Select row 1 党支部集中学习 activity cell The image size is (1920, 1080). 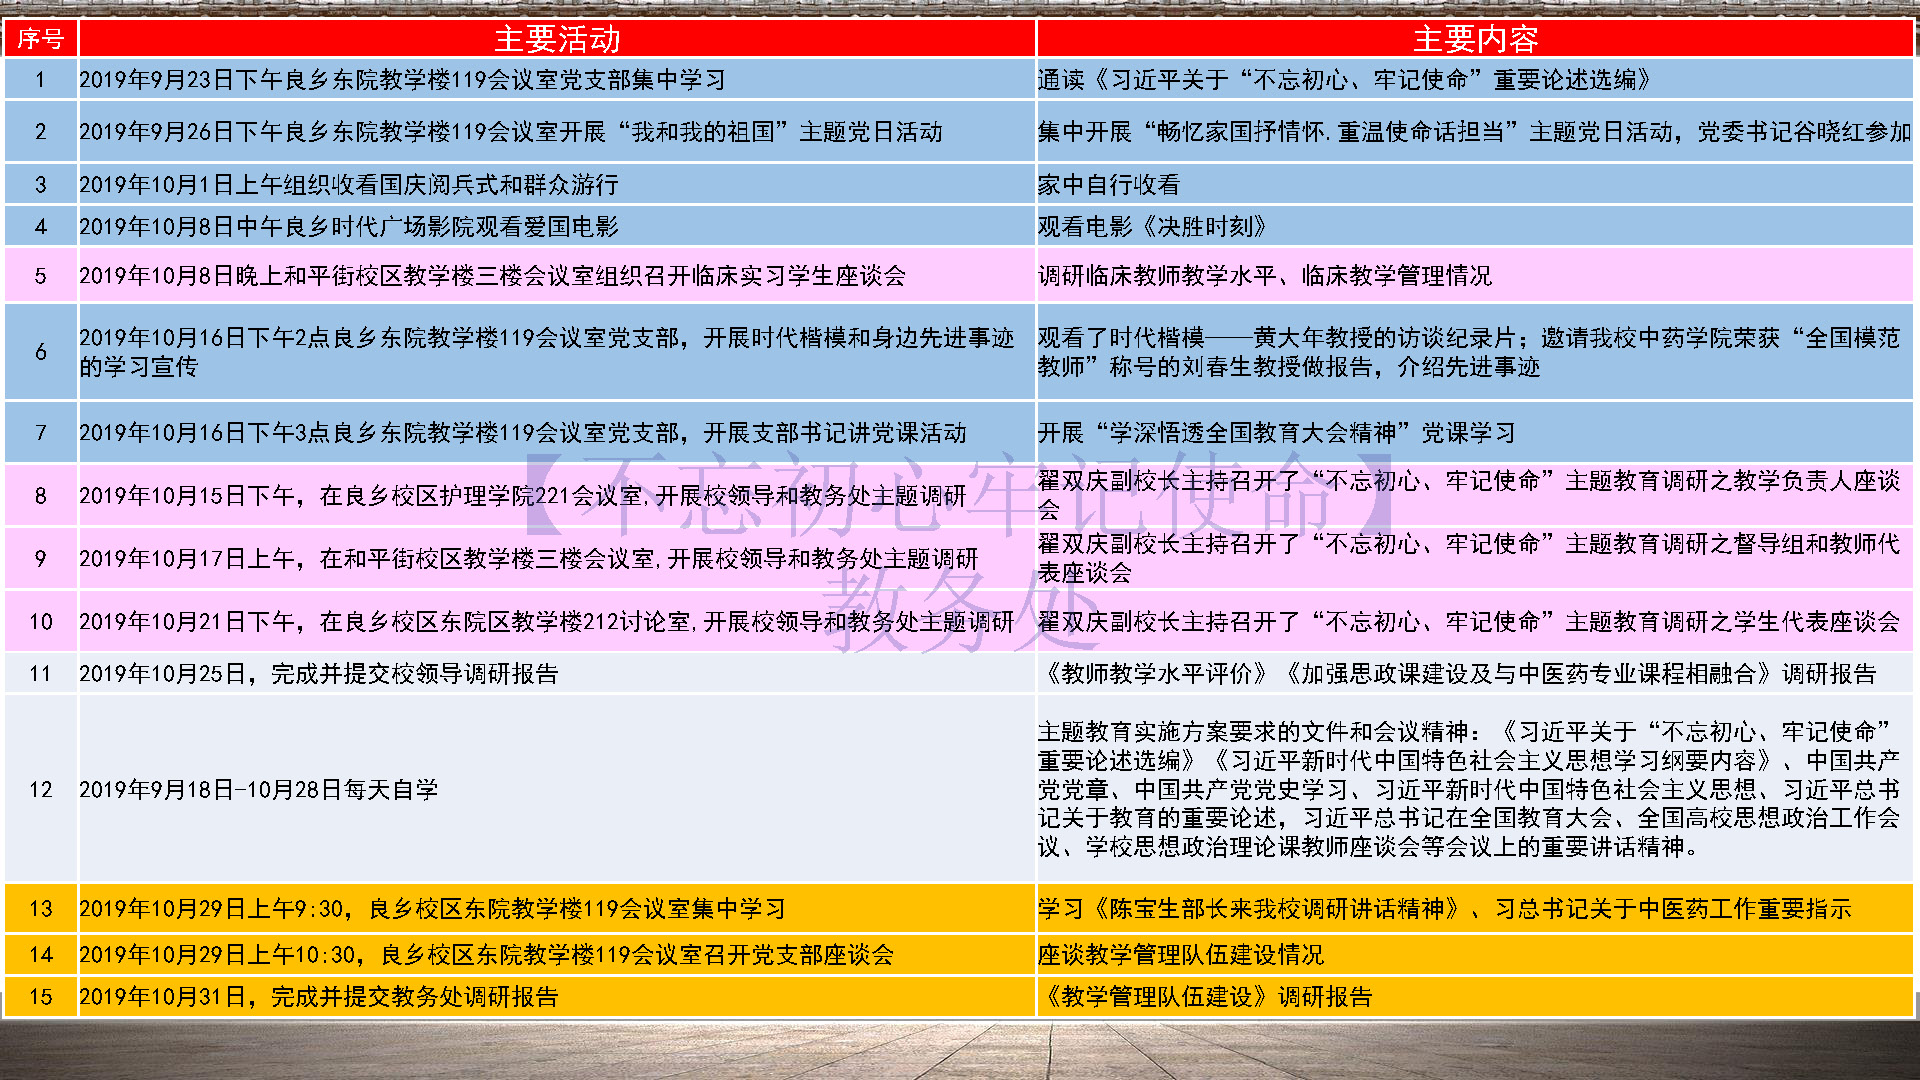(x=402, y=80)
